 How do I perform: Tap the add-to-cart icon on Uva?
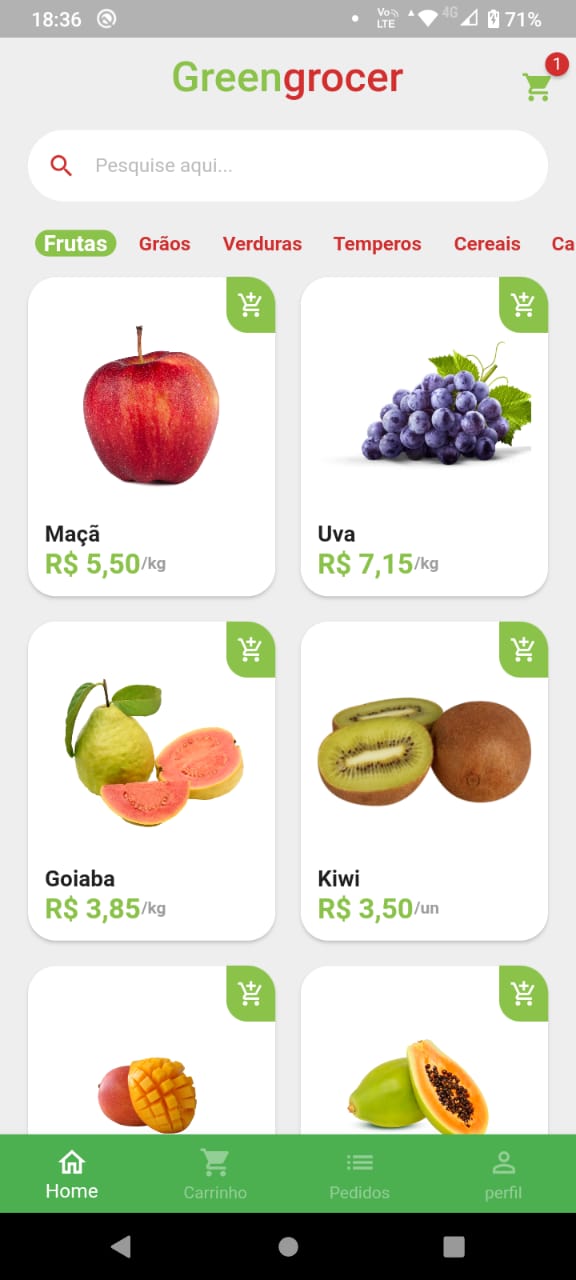tap(523, 306)
